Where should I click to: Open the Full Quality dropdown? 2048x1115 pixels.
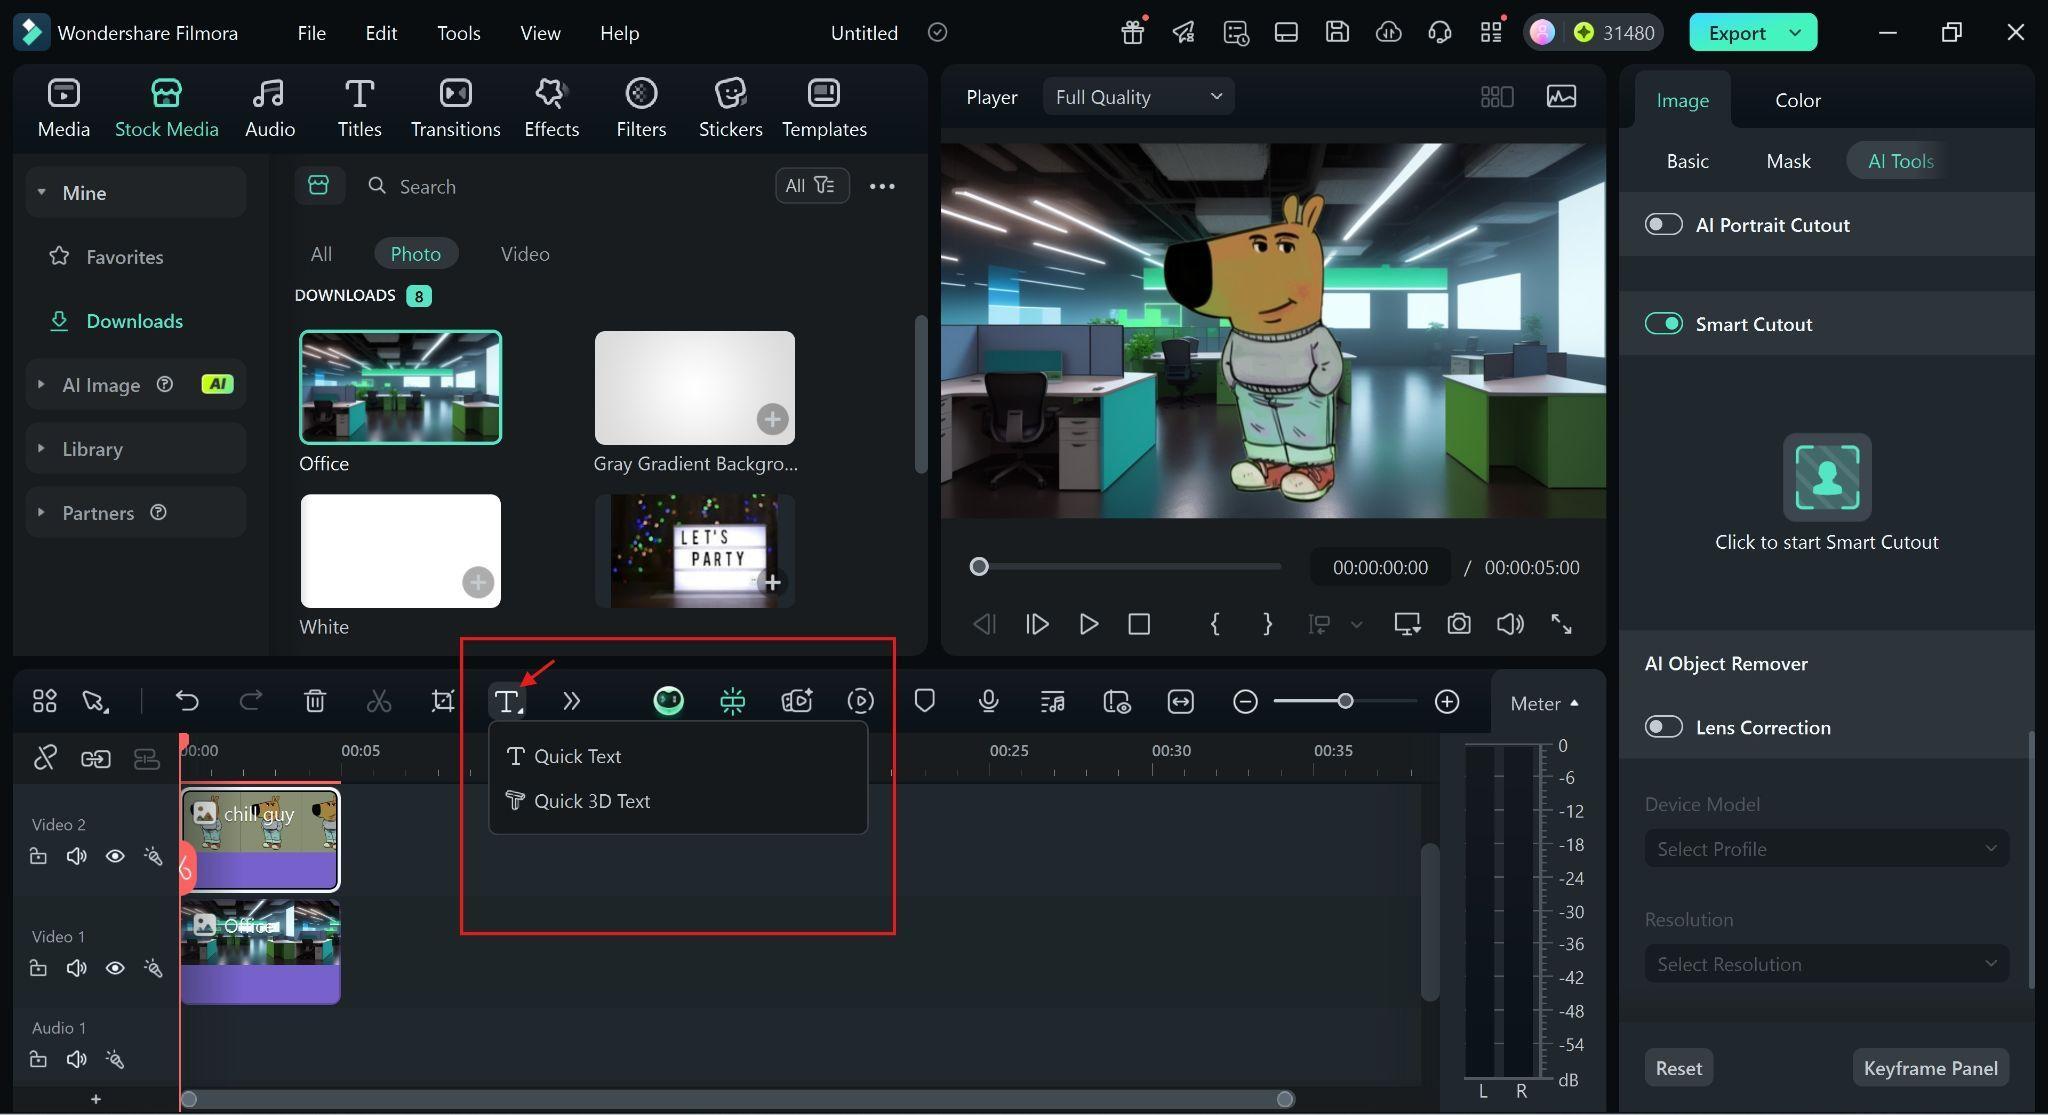[1138, 97]
